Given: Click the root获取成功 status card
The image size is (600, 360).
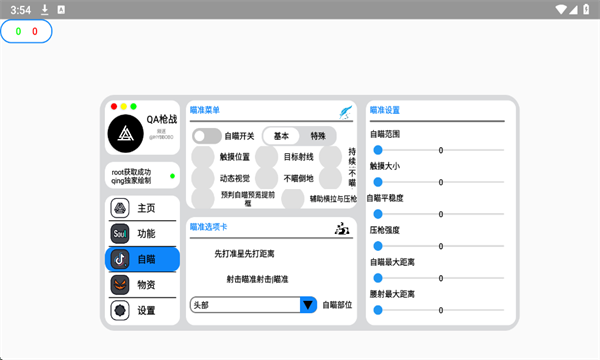Looking at the screenshot, I should tap(142, 176).
